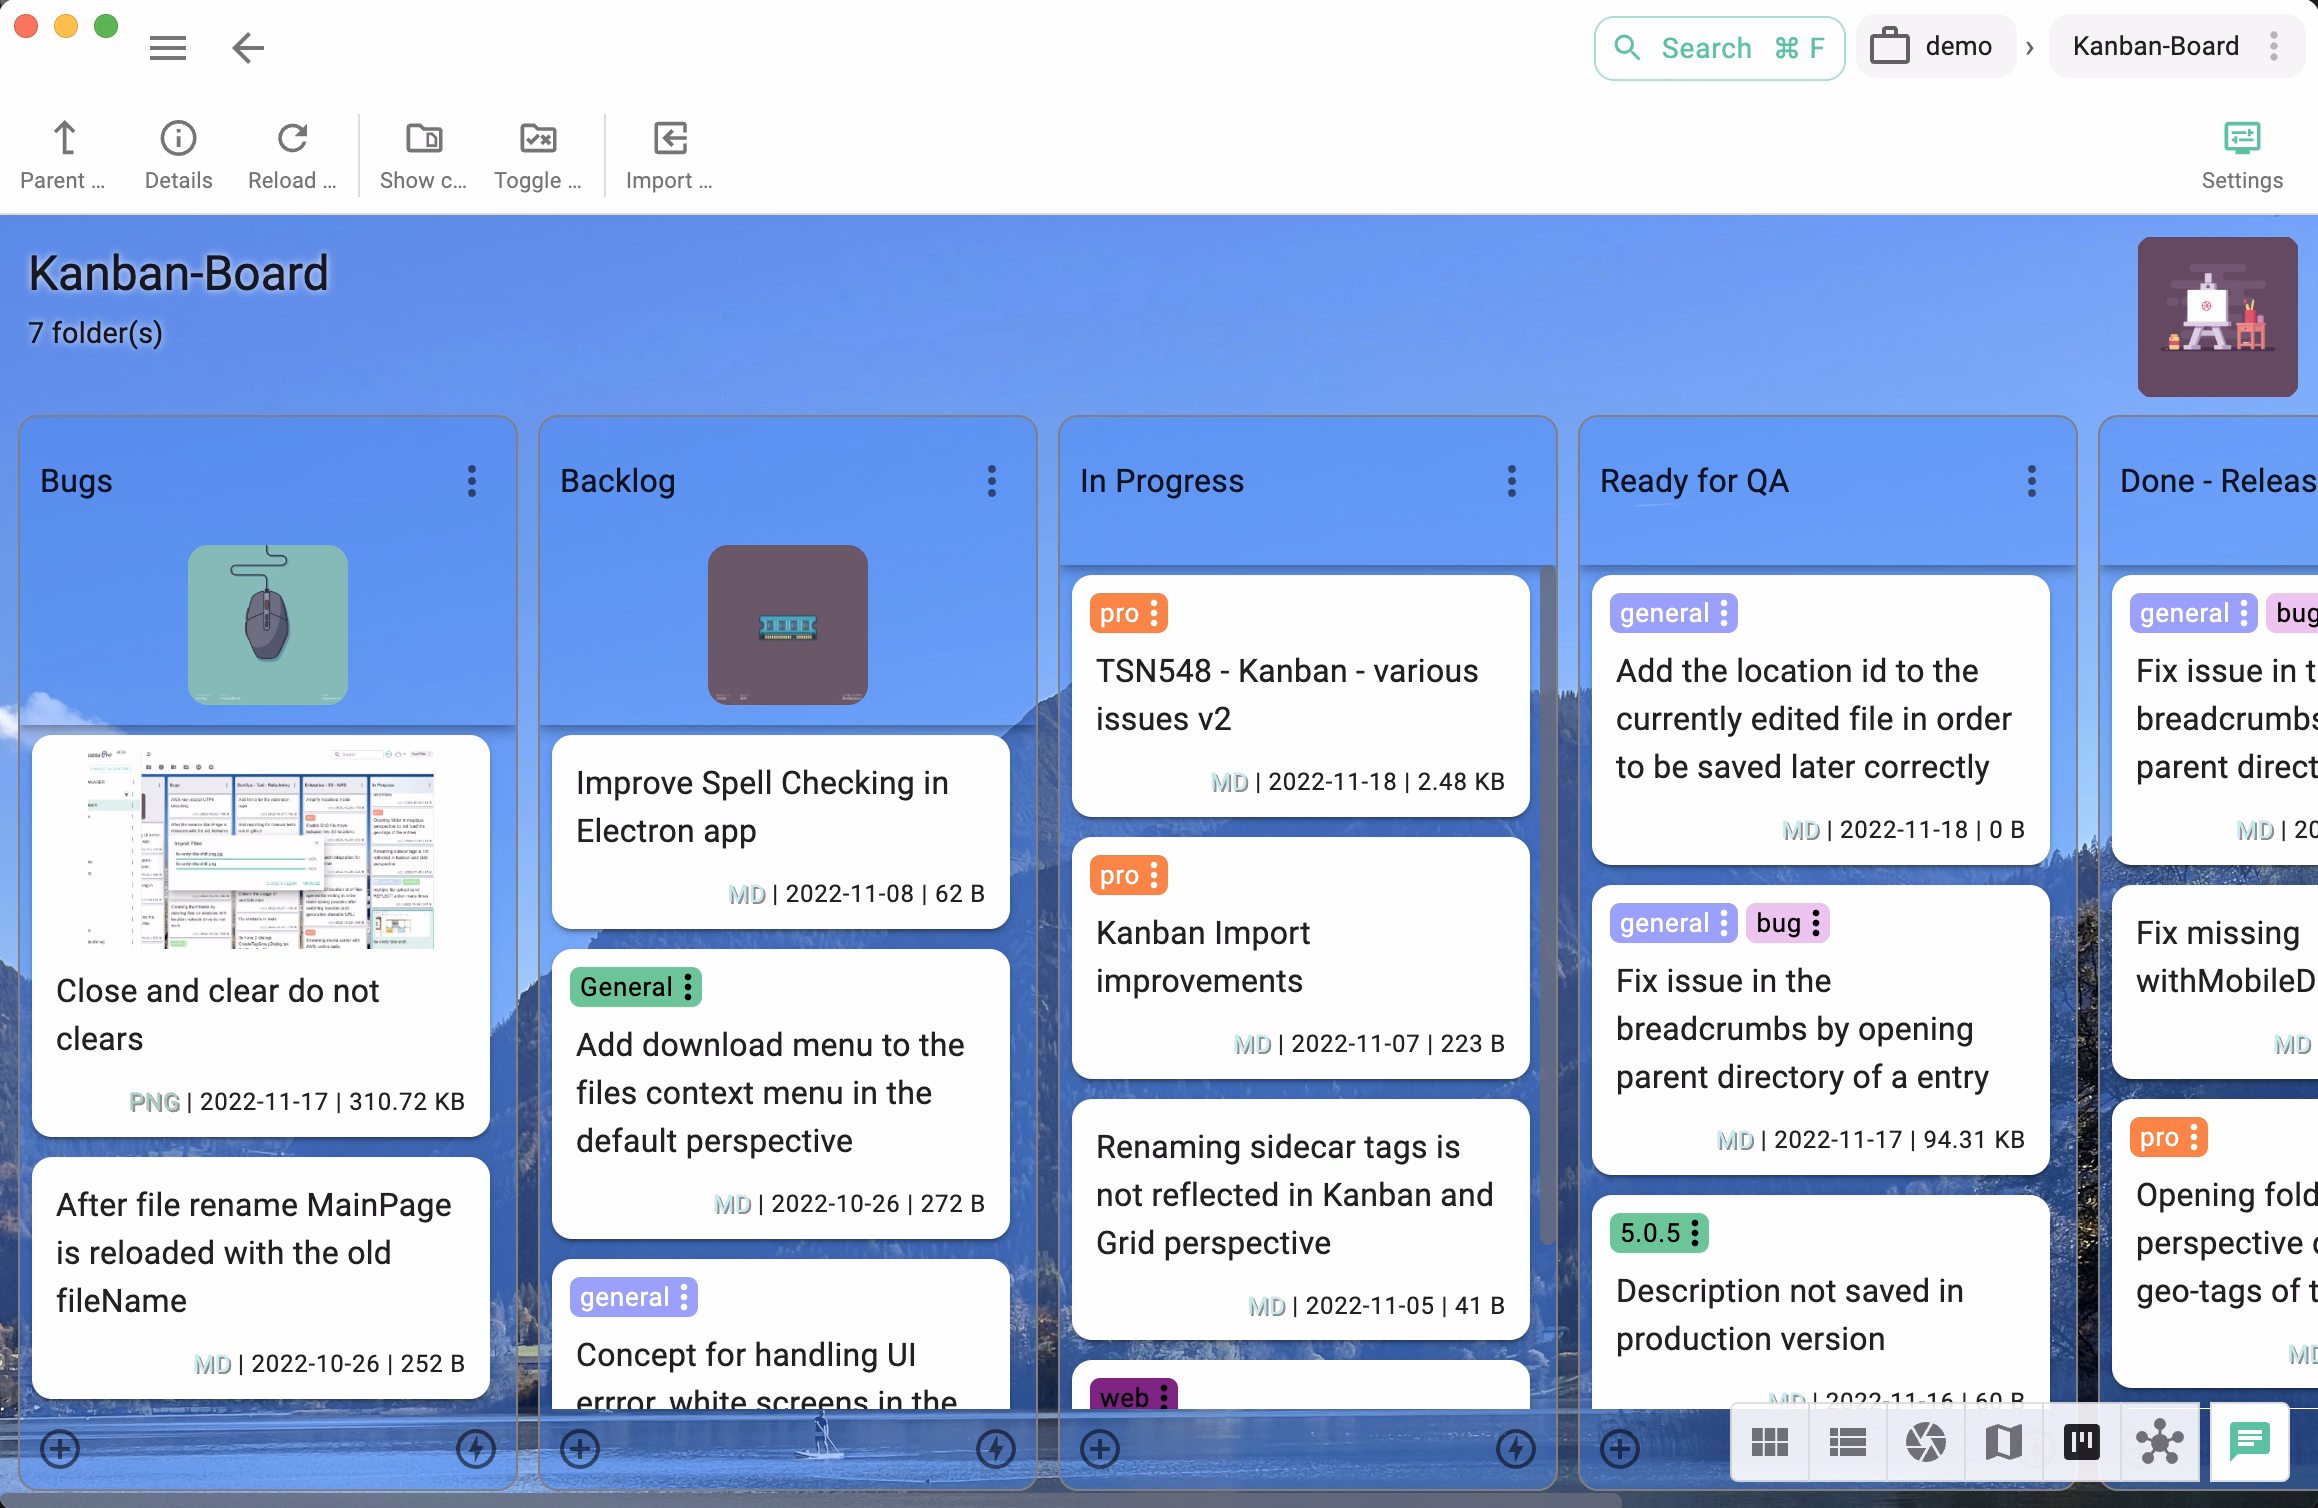Image resolution: width=2318 pixels, height=1508 pixels.
Task: Open the Settings button
Action: point(2241,154)
